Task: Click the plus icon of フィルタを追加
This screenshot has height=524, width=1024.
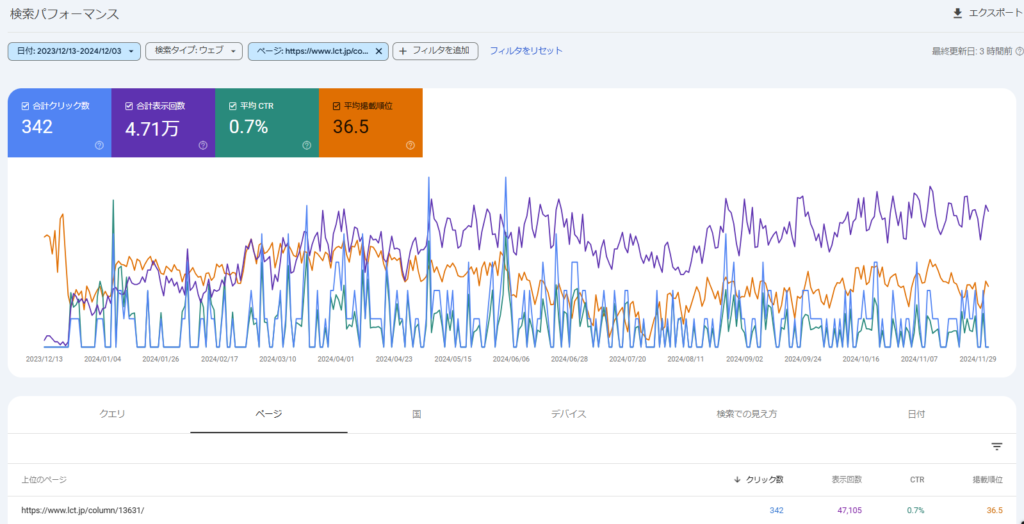Action: click(x=403, y=51)
